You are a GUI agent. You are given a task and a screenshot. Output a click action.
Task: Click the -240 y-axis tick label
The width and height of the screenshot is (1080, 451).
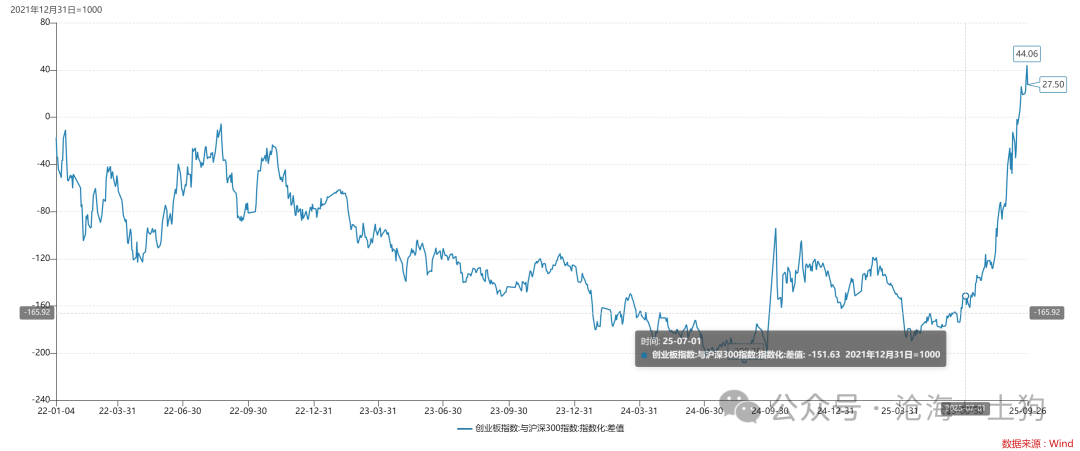pyautogui.click(x=40, y=400)
